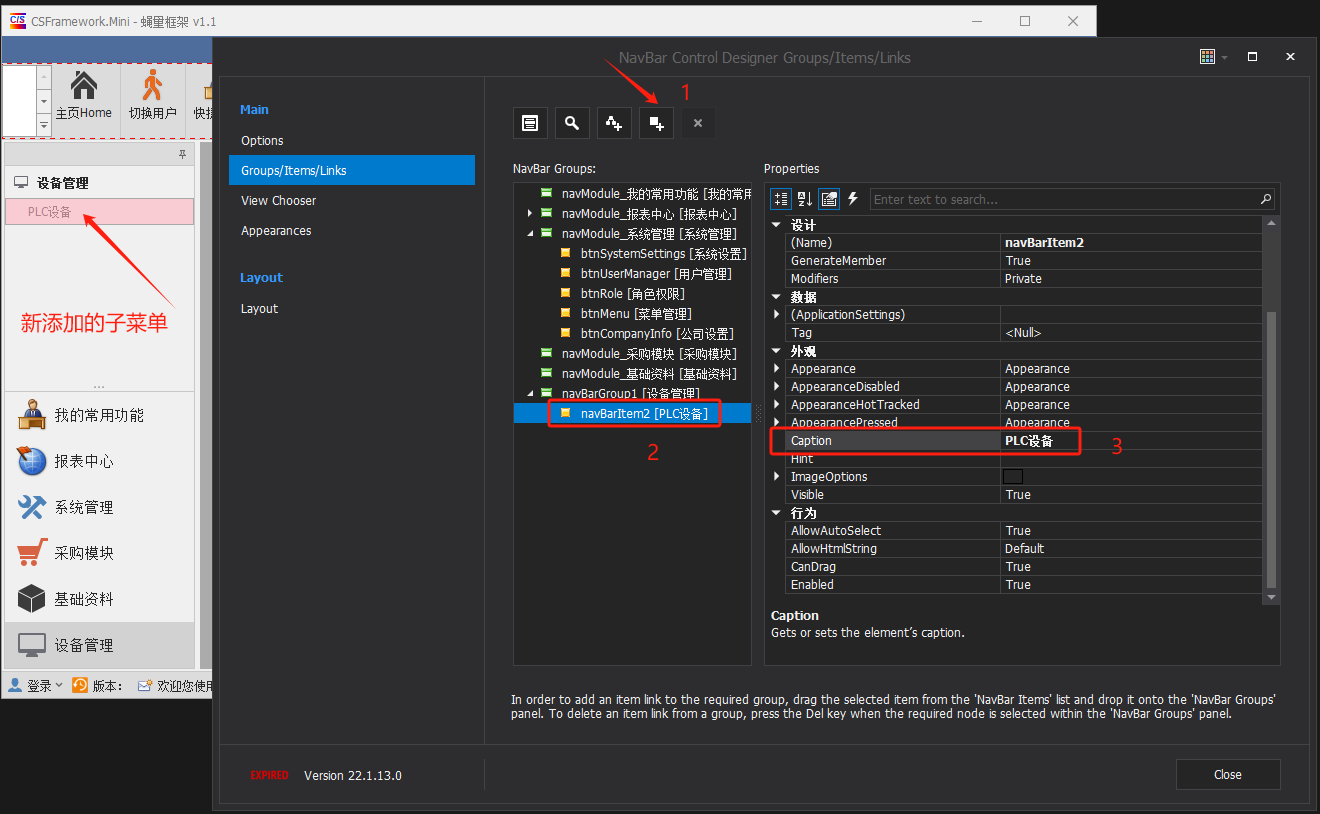Open 报表中心 navigation group
The image size is (1320, 814).
tap(100, 461)
